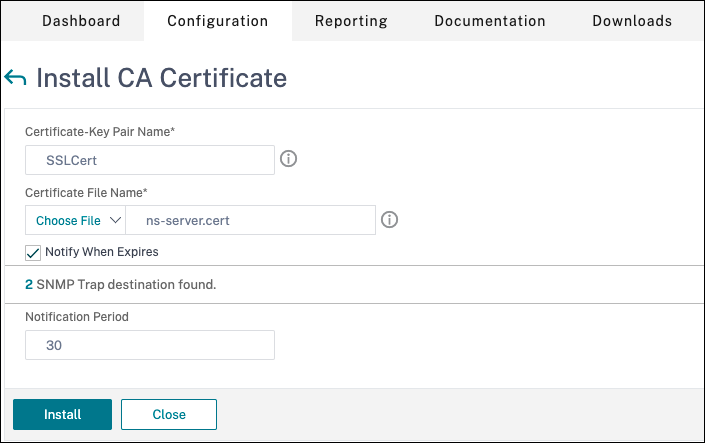
Task: Click the ns-server.cert file name field
Action: [x=255, y=220]
